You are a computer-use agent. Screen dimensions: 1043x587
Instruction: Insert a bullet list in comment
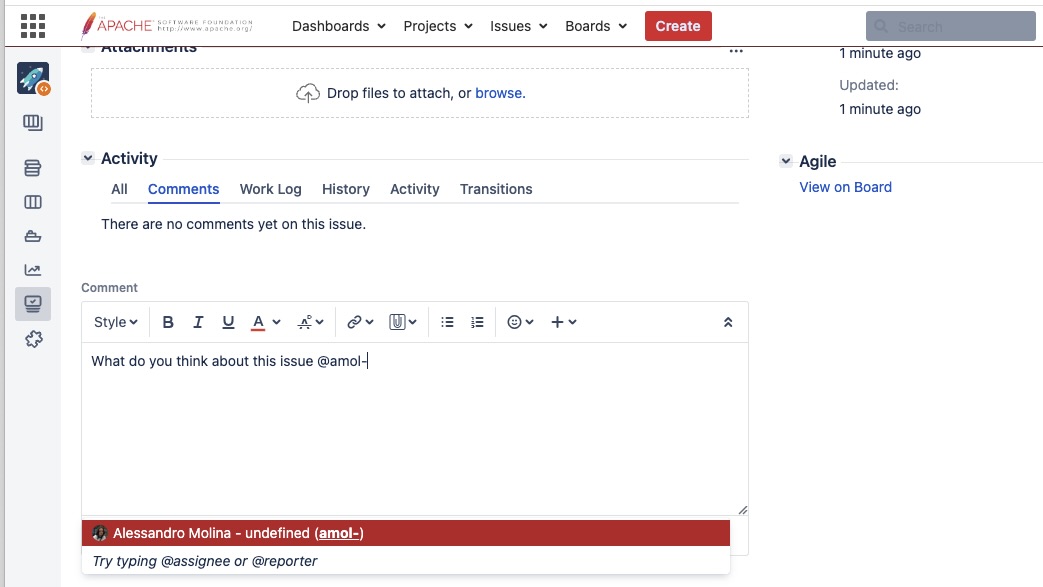[x=447, y=322]
